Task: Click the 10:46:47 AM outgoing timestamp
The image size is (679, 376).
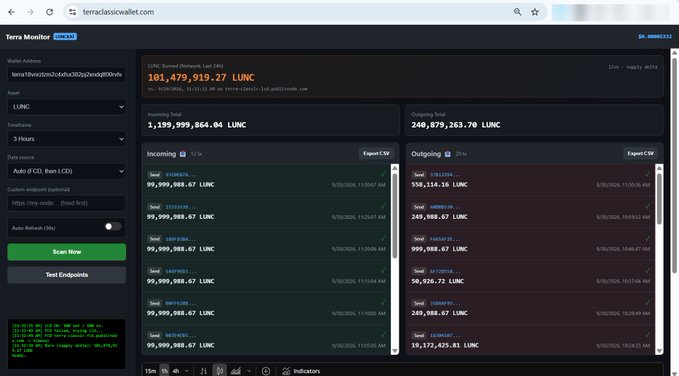Action: (x=623, y=249)
